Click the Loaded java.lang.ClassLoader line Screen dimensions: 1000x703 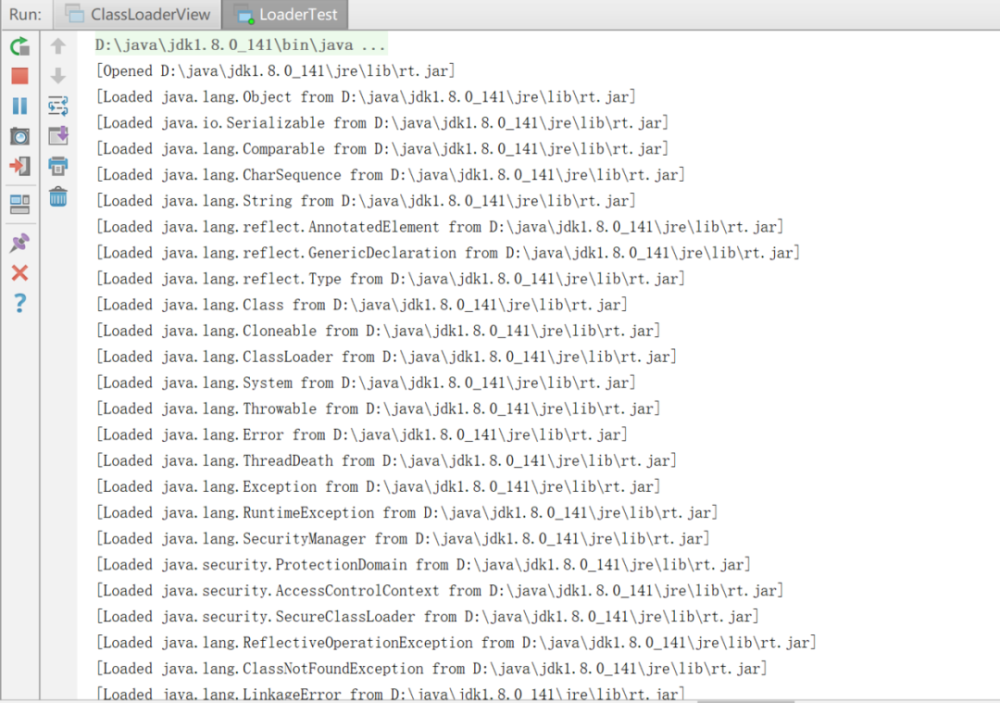pos(386,357)
